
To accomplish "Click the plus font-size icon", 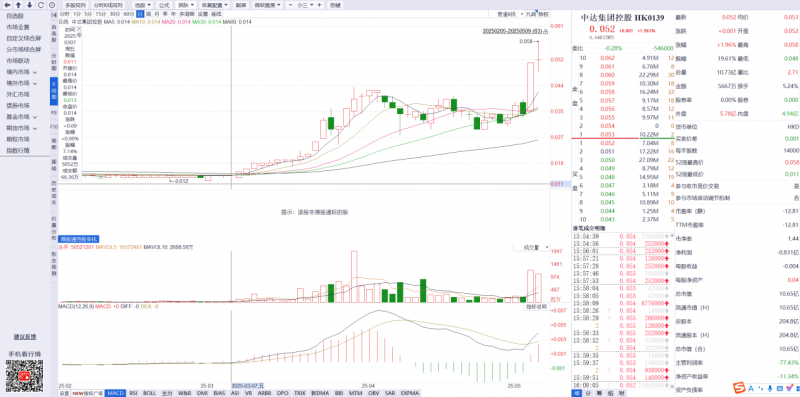I will tap(319, 5).
